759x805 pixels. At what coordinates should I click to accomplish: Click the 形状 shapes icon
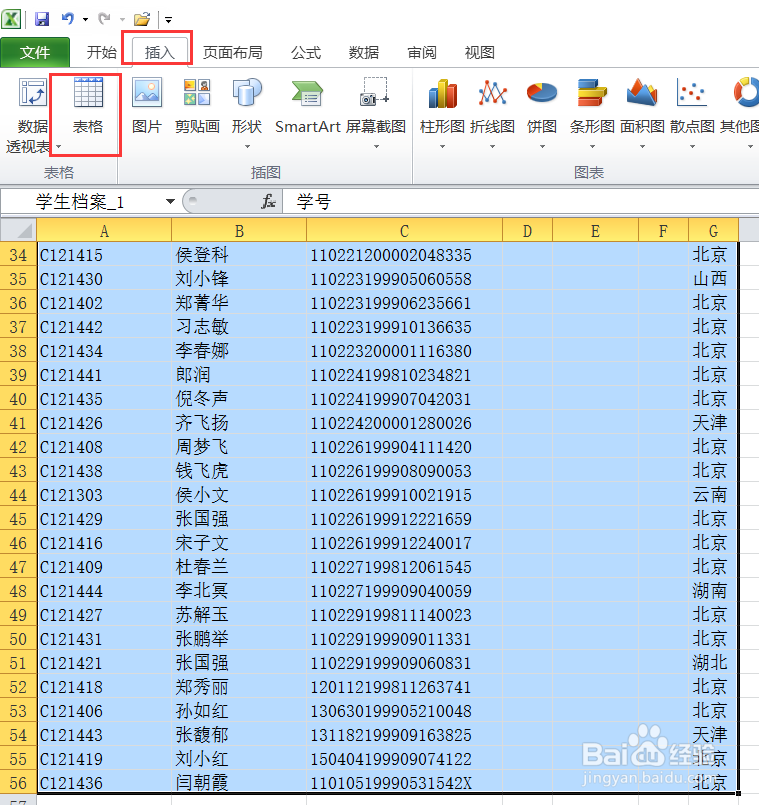coord(247,92)
